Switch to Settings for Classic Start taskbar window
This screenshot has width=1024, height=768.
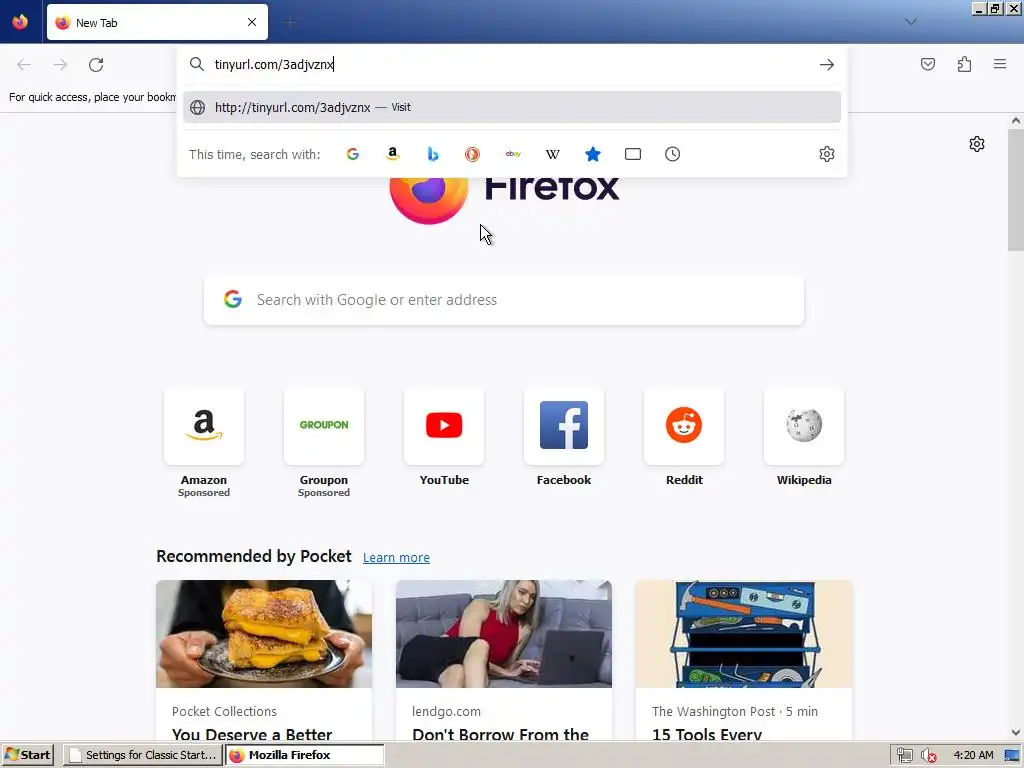click(143, 755)
